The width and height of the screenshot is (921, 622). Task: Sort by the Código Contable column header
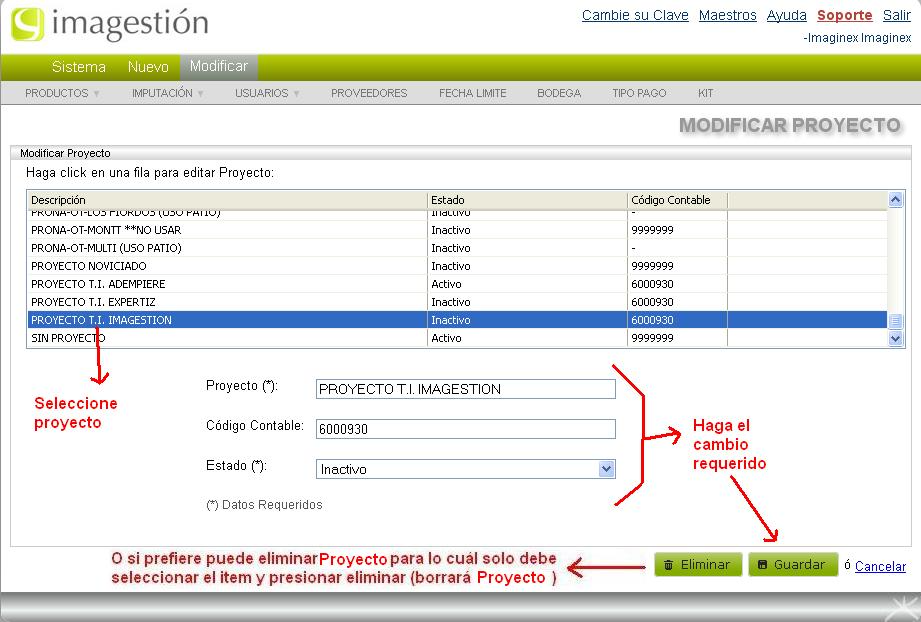click(677, 200)
